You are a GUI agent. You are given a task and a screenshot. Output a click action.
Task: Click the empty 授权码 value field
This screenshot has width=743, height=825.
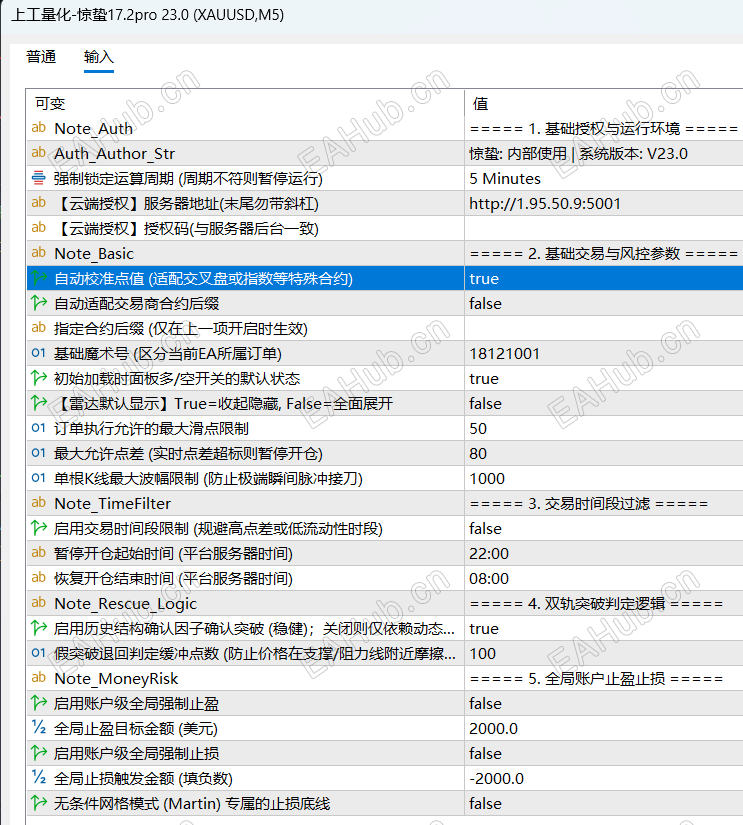pos(604,228)
